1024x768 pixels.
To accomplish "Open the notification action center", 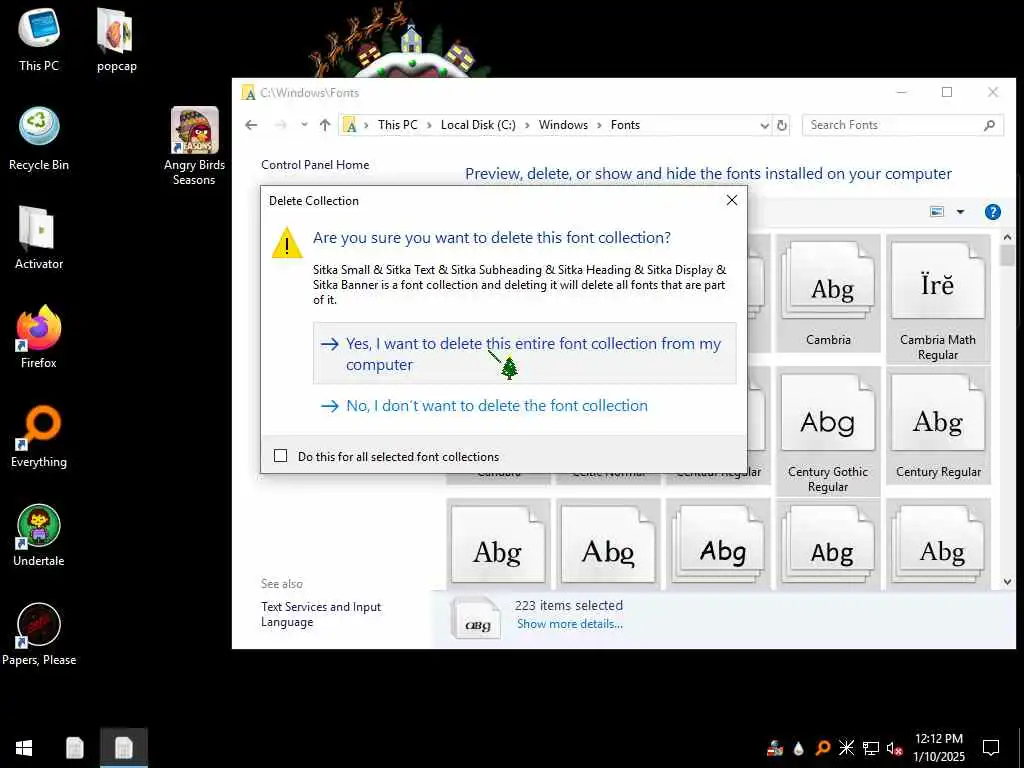I will pyautogui.click(x=991, y=748).
